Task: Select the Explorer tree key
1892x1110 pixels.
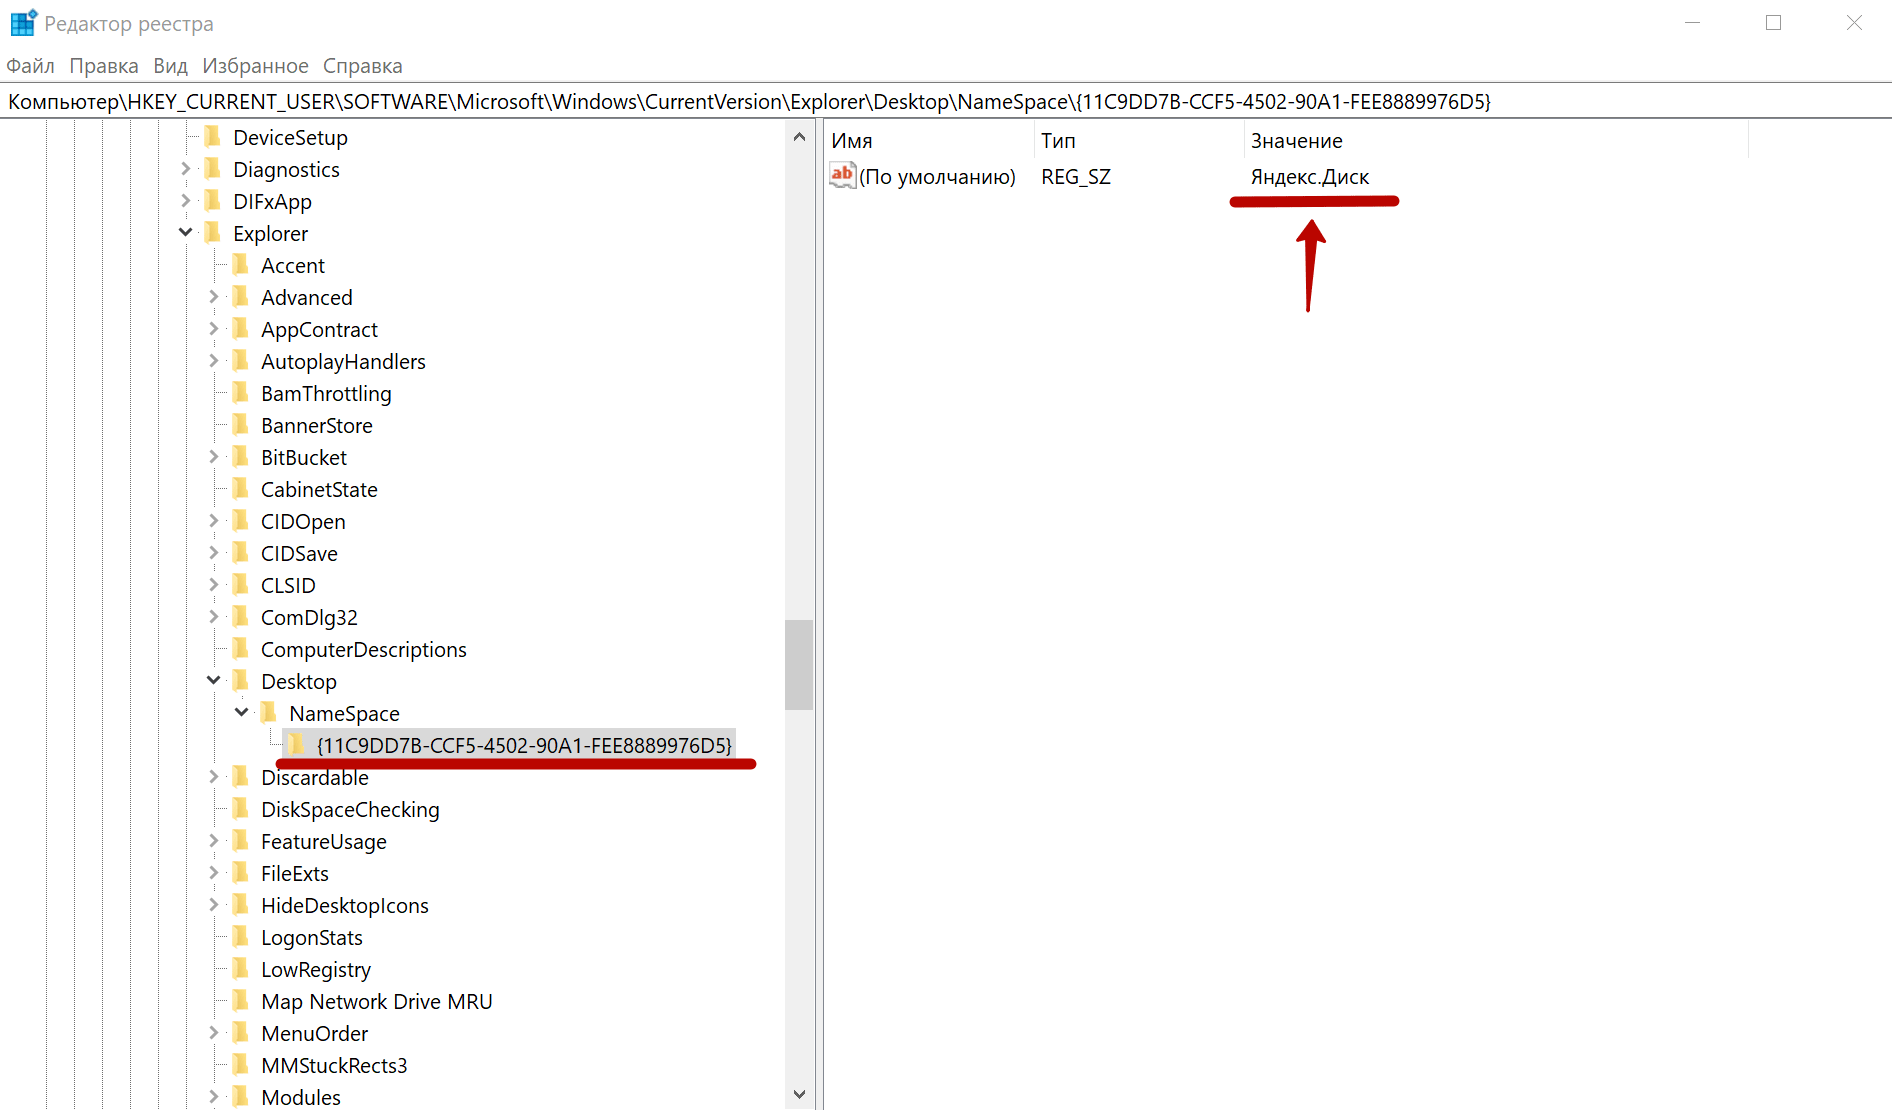Action: point(270,234)
